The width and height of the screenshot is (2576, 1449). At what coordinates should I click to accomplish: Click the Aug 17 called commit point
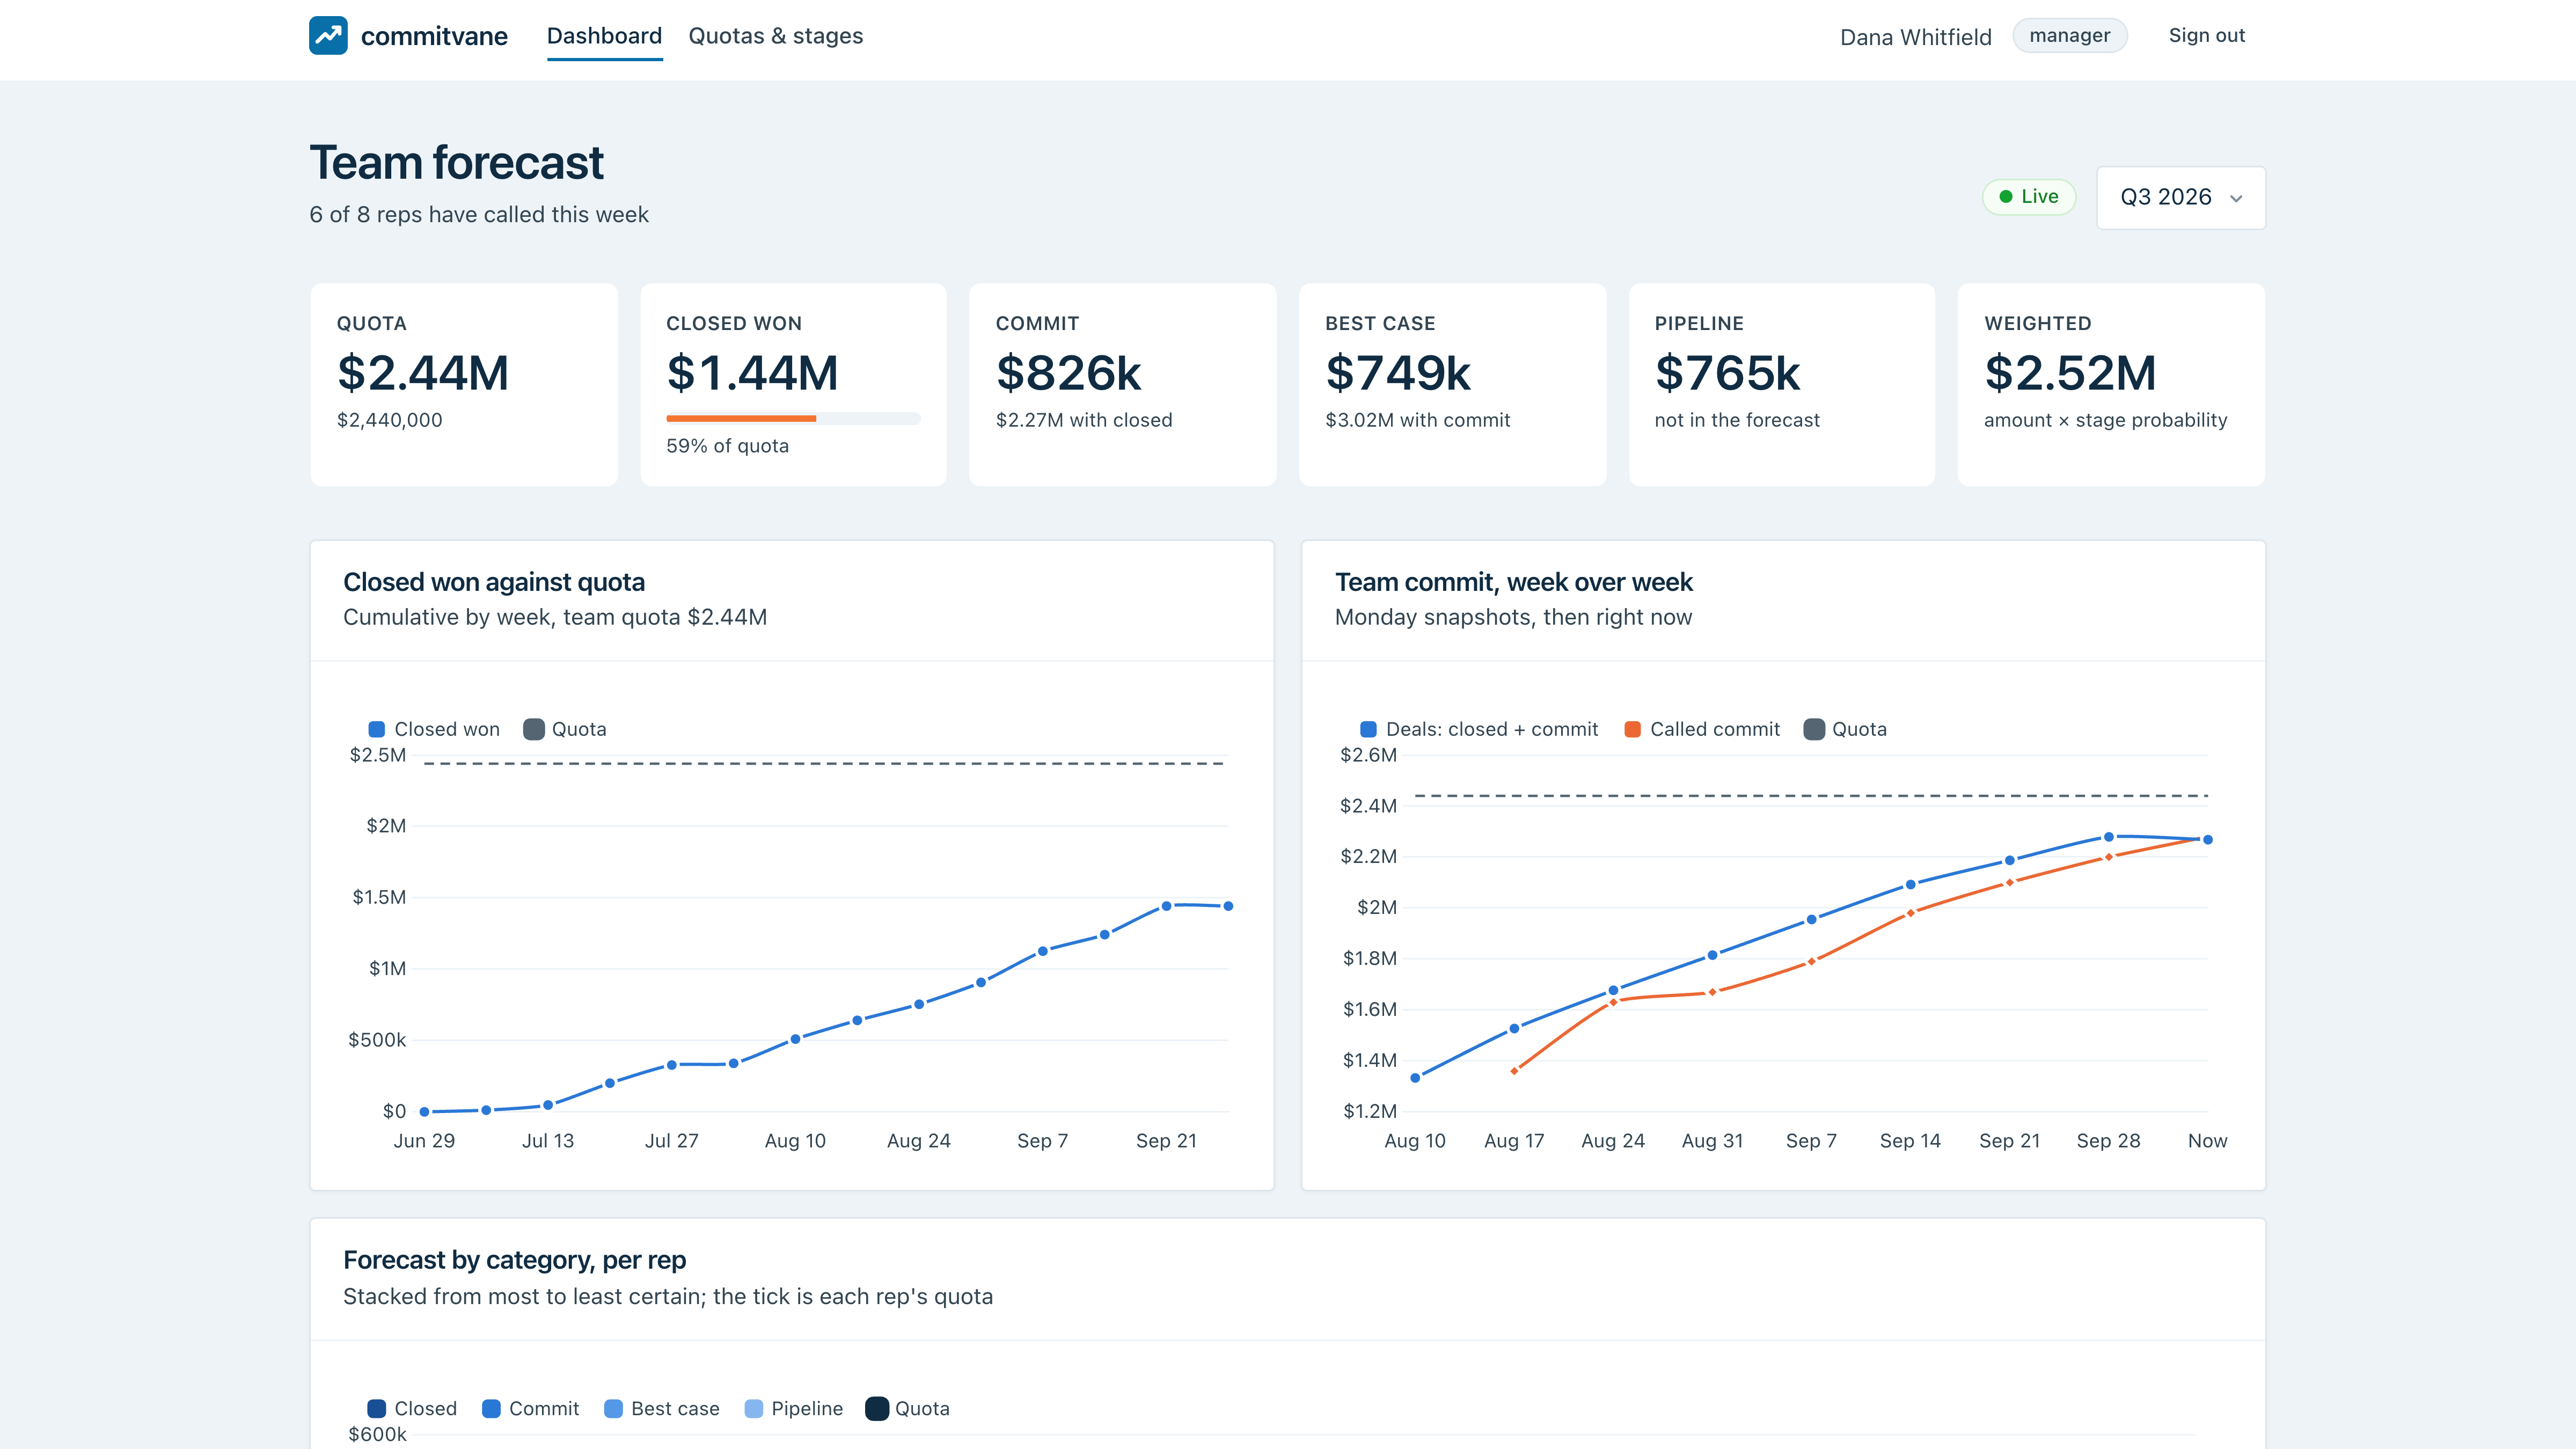click(1514, 1071)
